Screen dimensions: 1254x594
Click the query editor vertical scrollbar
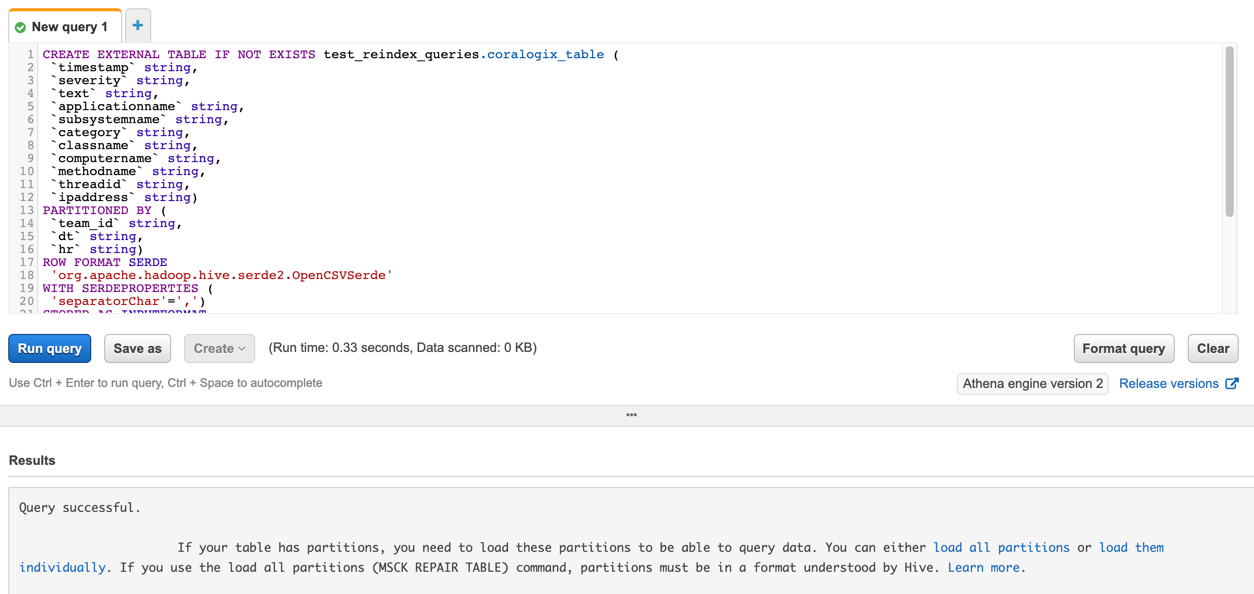[x=1230, y=131]
